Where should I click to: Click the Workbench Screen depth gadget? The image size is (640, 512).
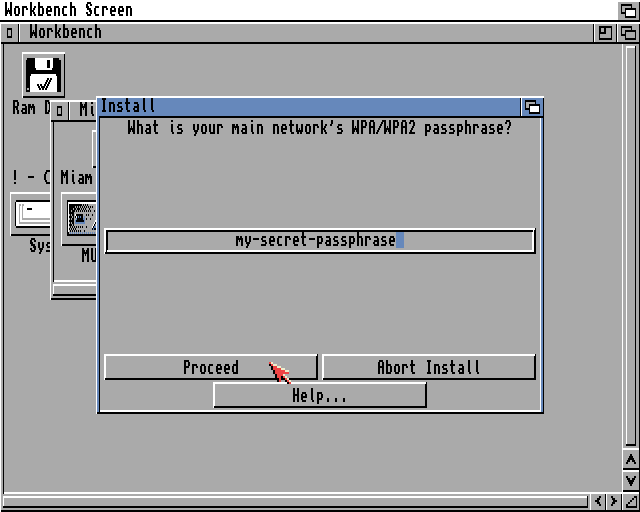pos(628,10)
